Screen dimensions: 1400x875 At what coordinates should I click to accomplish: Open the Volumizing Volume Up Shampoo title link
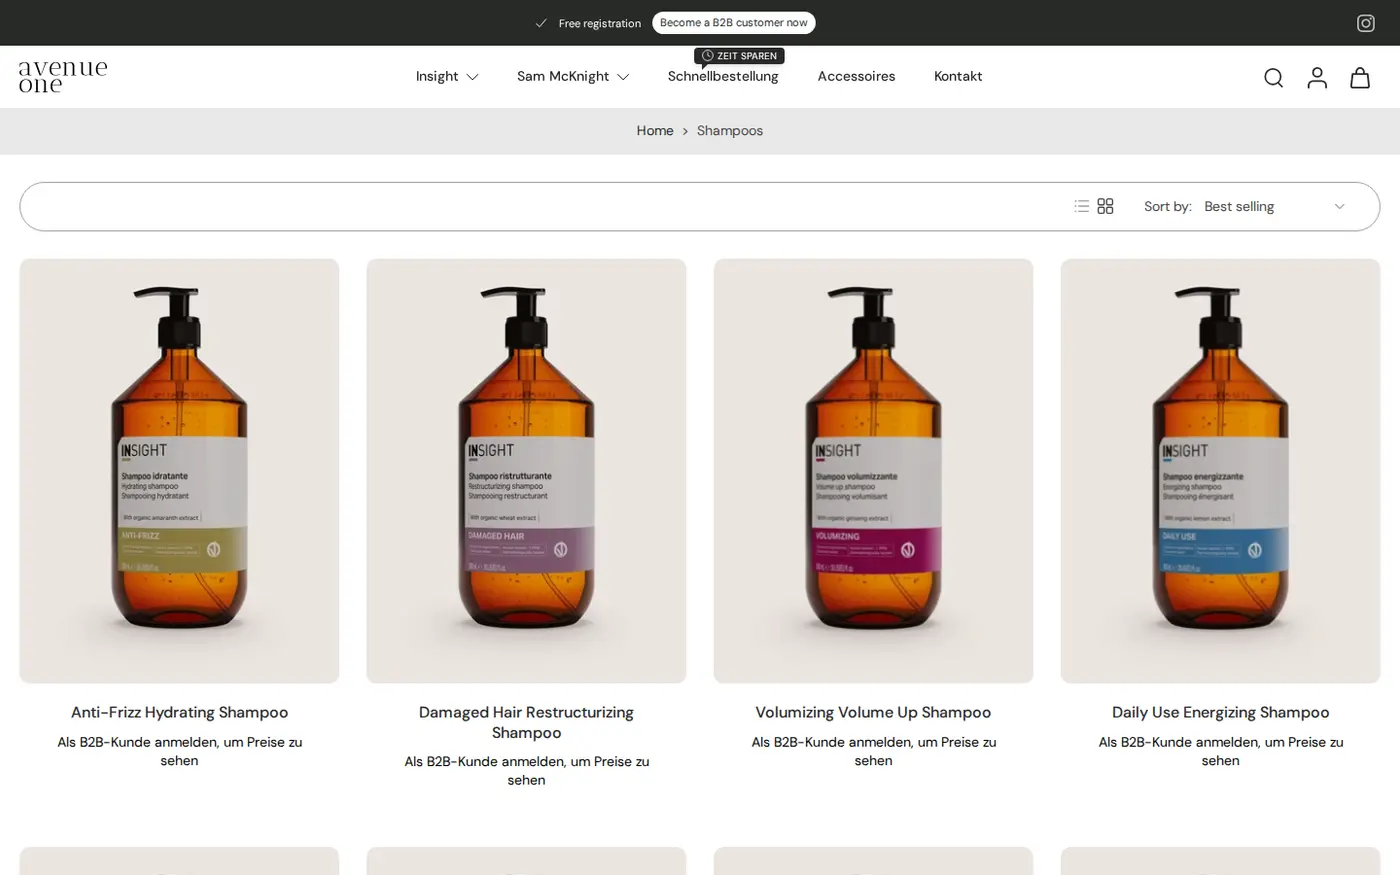[x=873, y=713]
